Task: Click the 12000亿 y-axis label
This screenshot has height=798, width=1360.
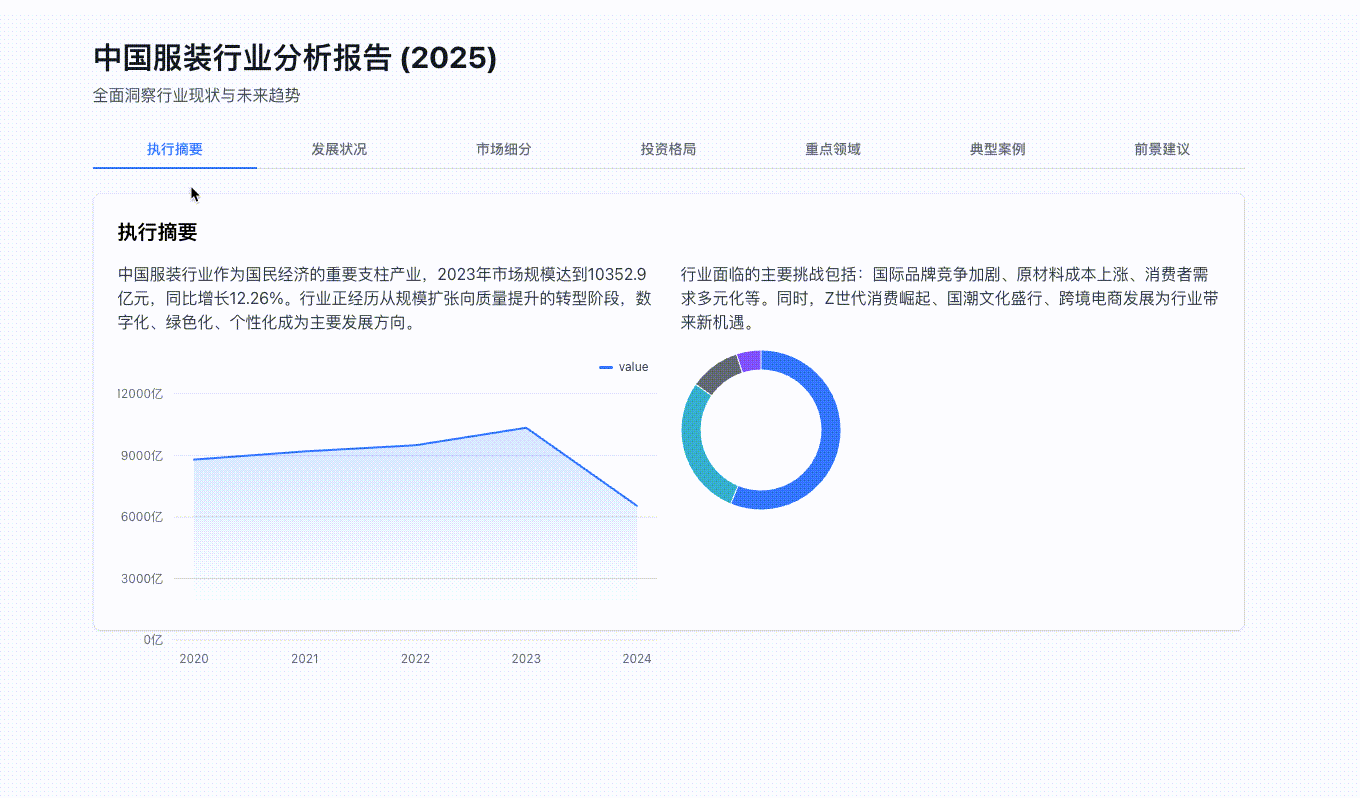Action: point(141,393)
